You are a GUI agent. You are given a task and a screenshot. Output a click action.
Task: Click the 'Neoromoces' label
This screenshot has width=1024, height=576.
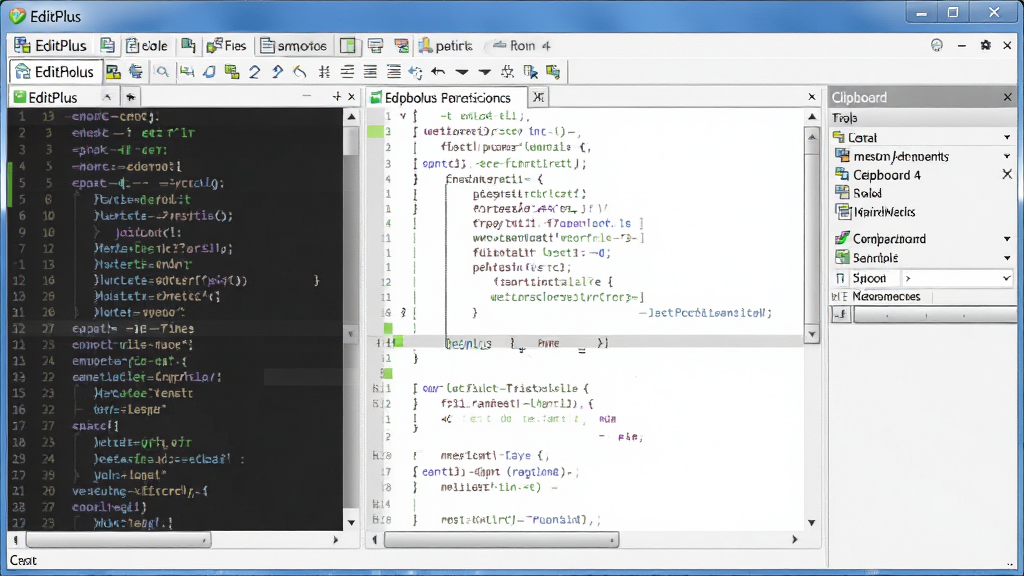point(886,296)
